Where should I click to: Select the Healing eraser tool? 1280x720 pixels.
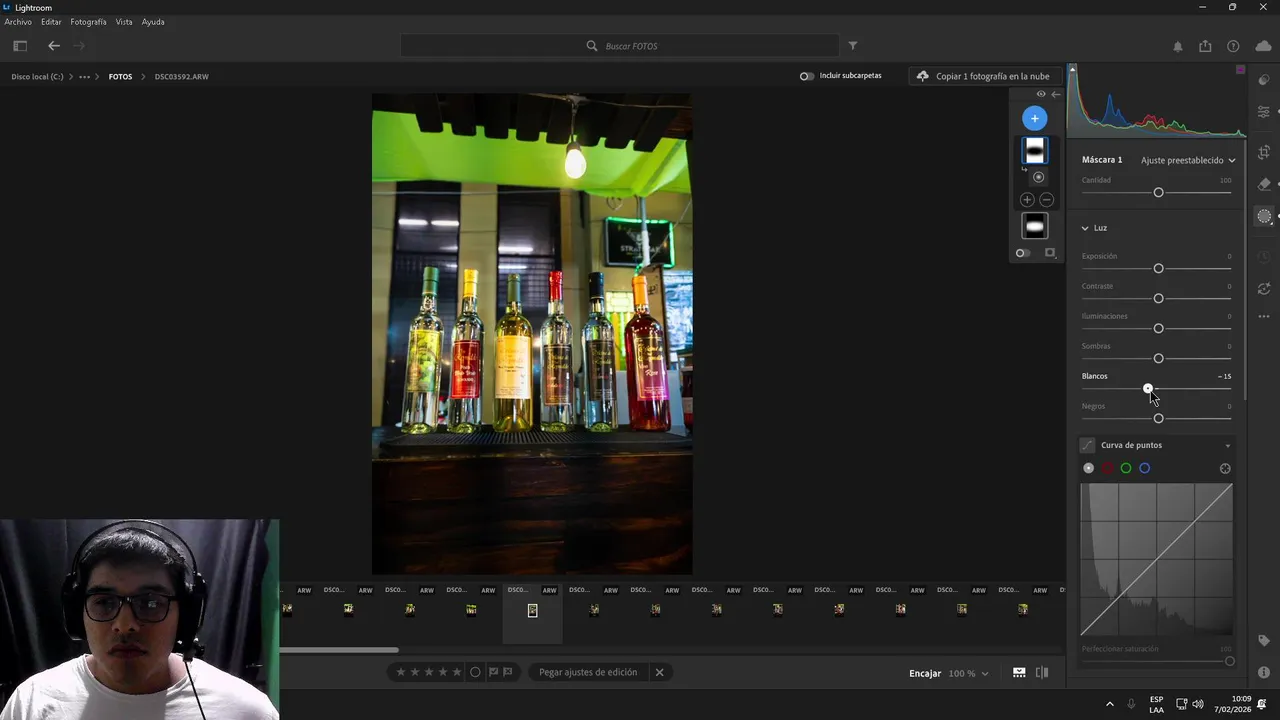coord(1264,184)
